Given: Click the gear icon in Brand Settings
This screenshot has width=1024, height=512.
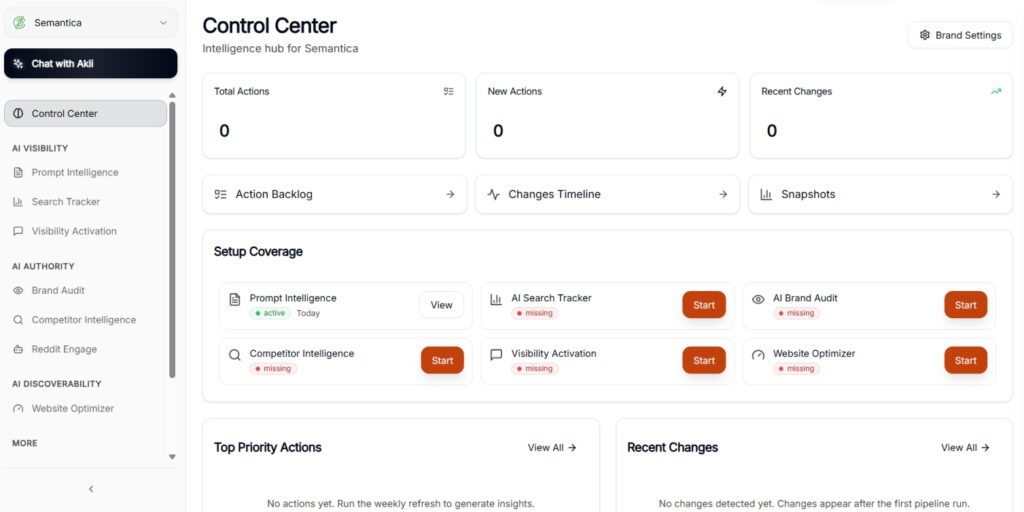Looking at the screenshot, I should pyautogui.click(x=925, y=35).
